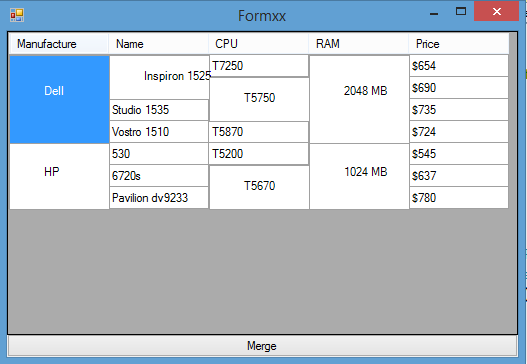Select the $724 price cell
The height and width of the screenshot is (364, 527).
click(x=459, y=132)
